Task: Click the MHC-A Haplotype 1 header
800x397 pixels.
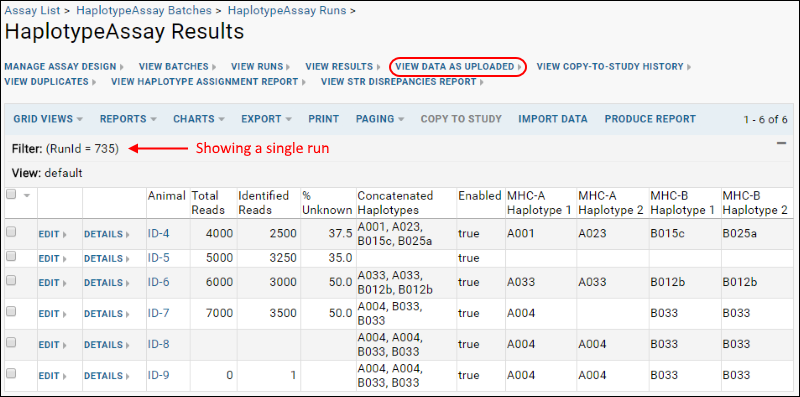Action: (538, 203)
